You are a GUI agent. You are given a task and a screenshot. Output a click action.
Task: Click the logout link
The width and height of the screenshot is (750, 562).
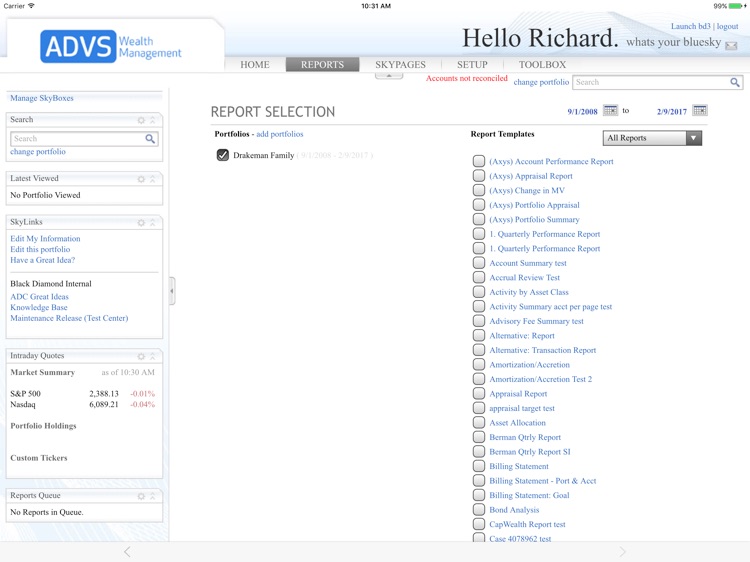(x=728, y=26)
